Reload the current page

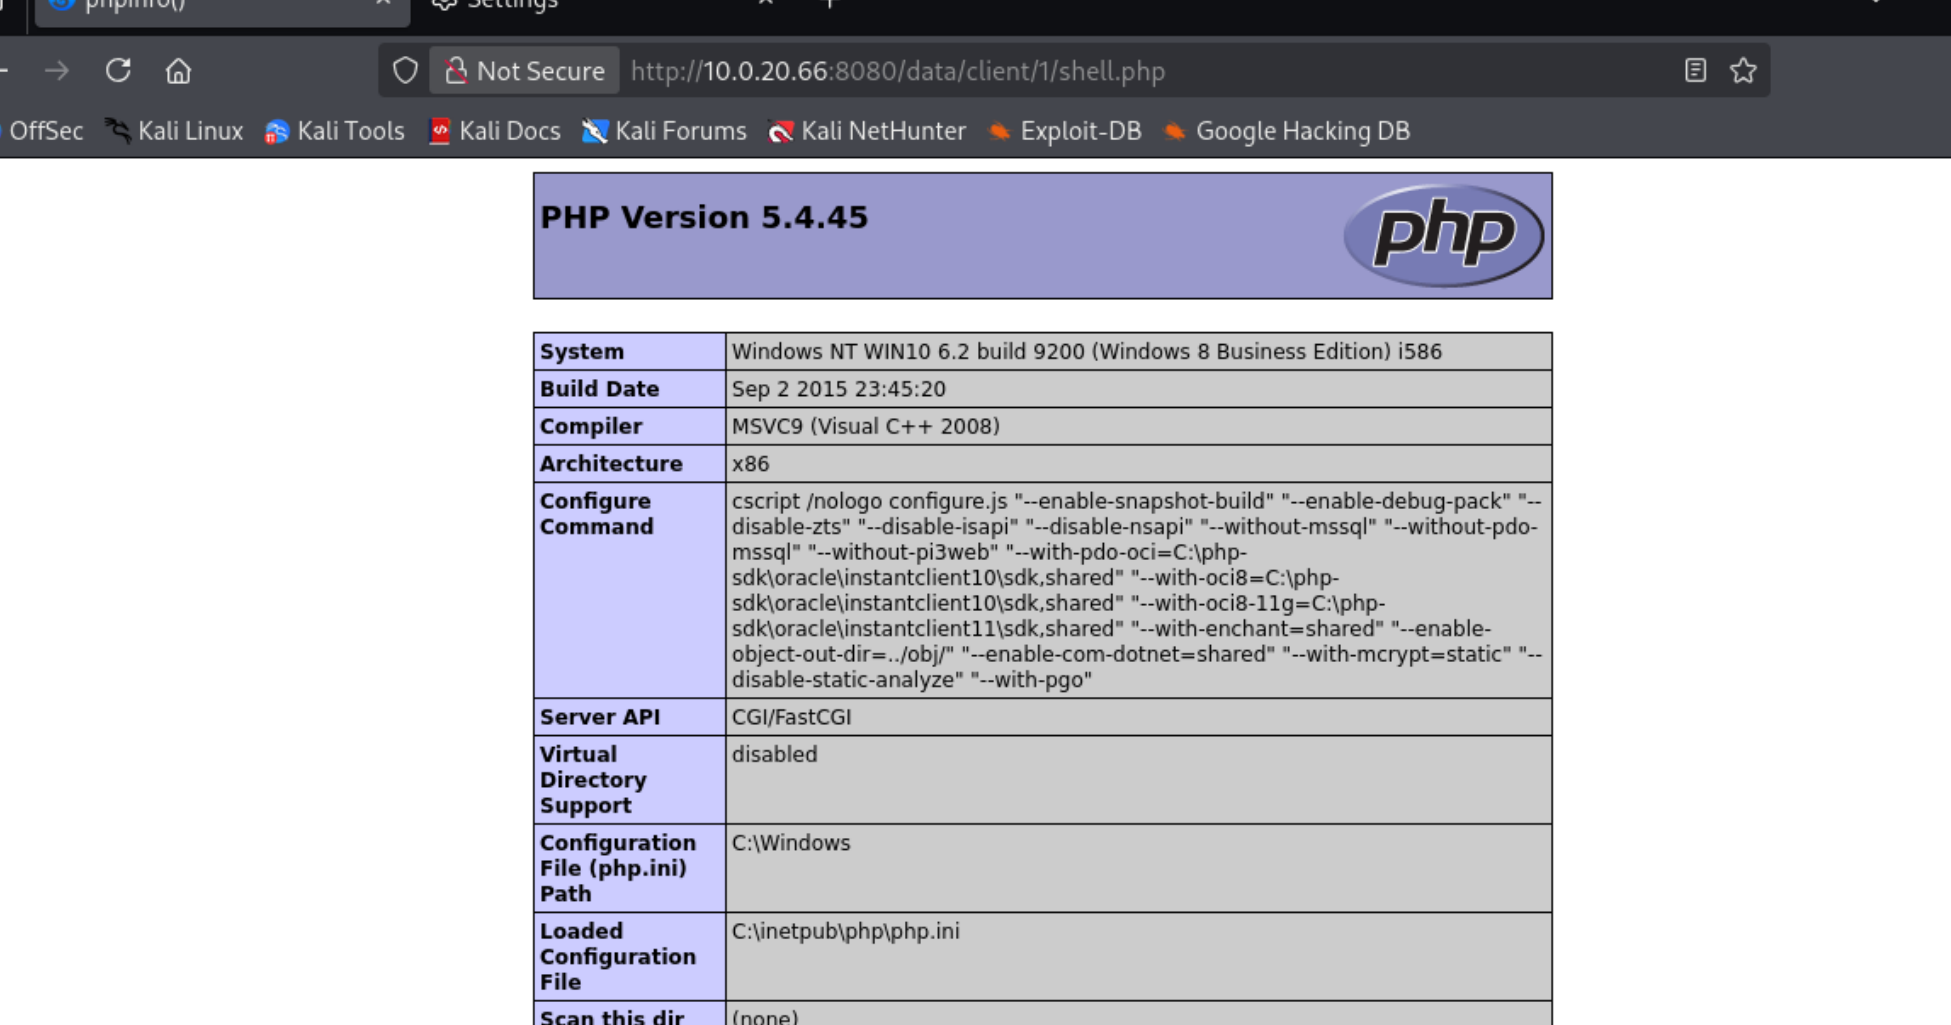118,71
